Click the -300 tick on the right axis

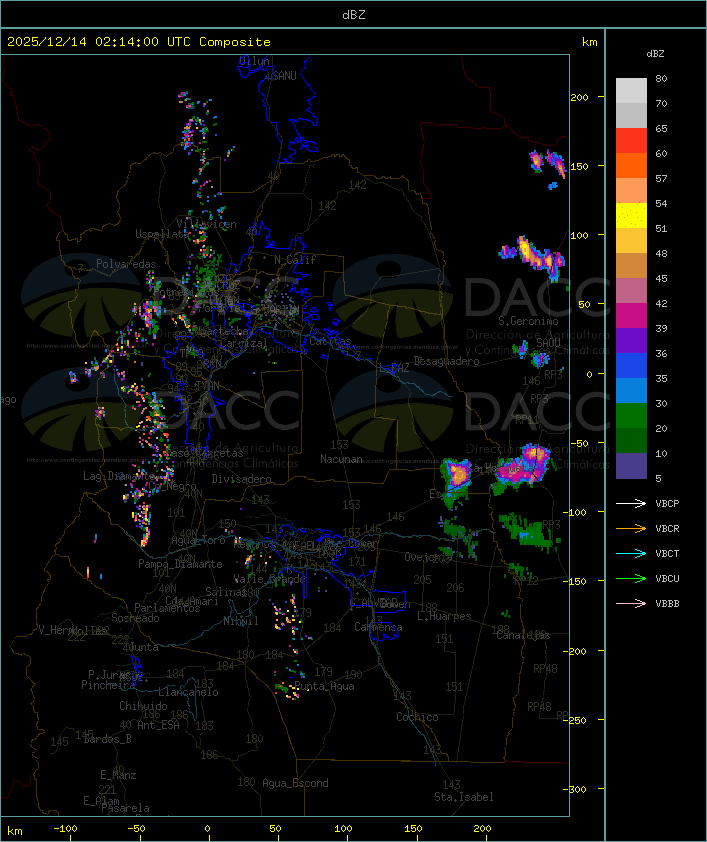click(577, 789)
